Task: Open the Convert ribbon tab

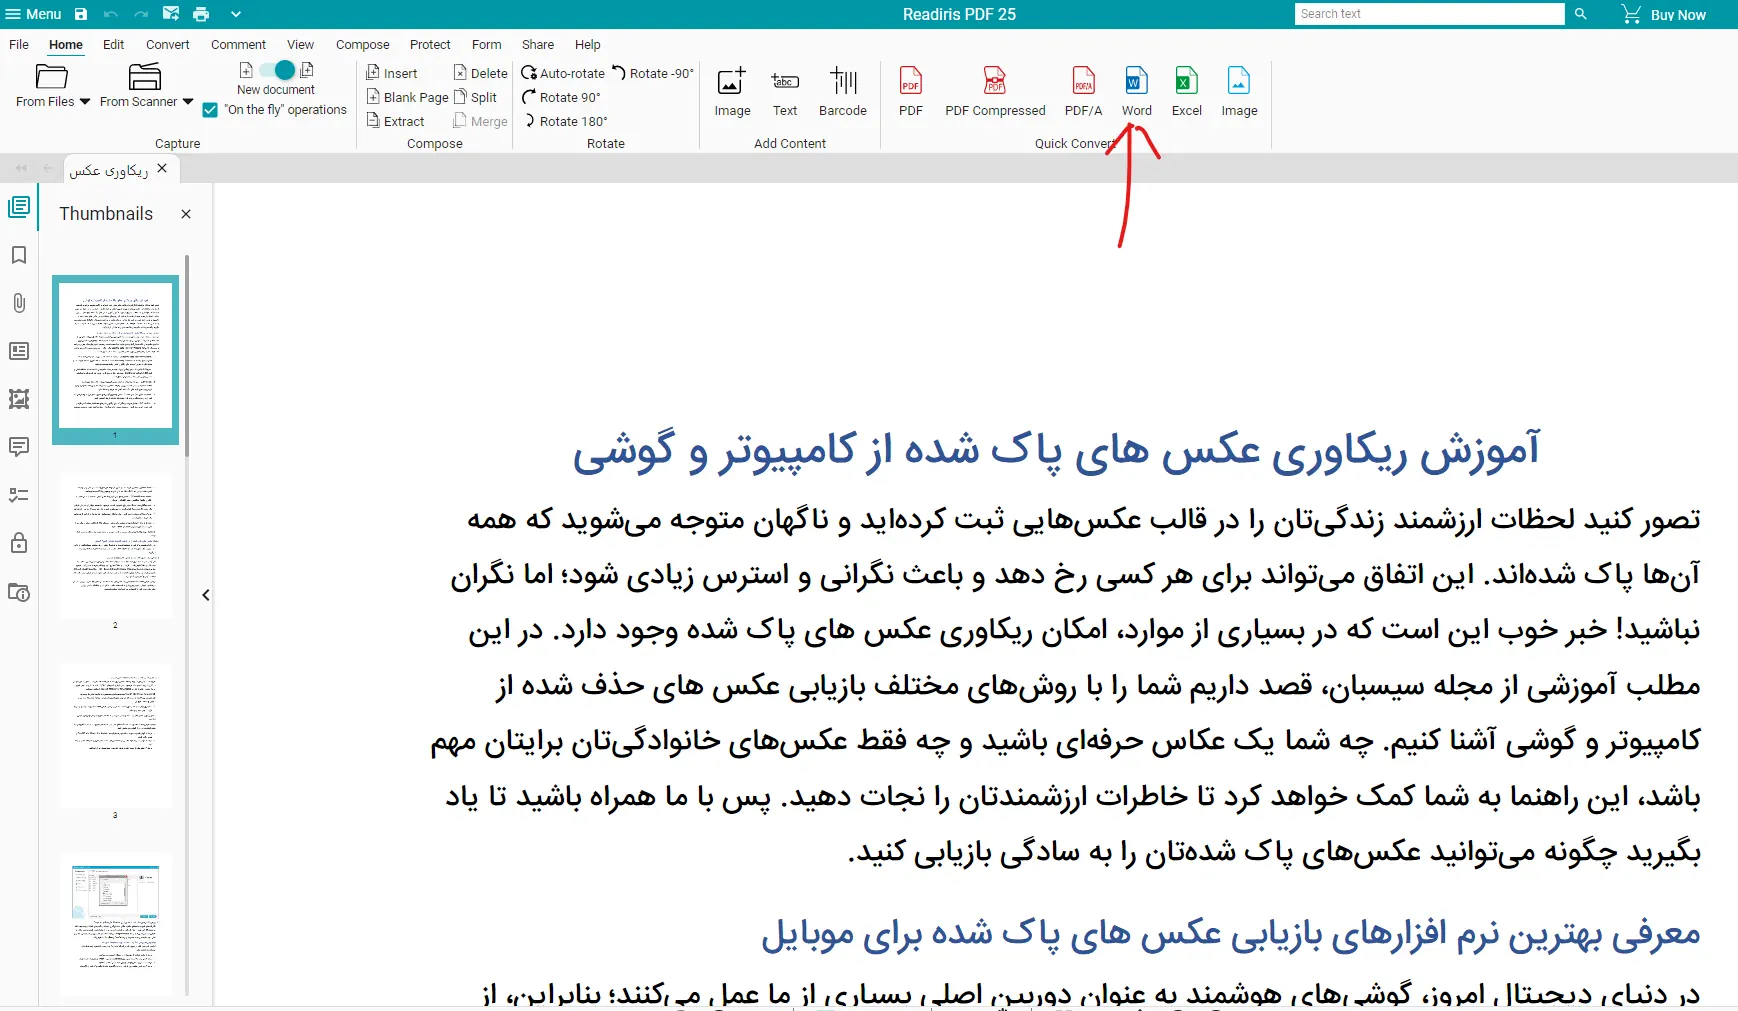Action: [167, 45]
